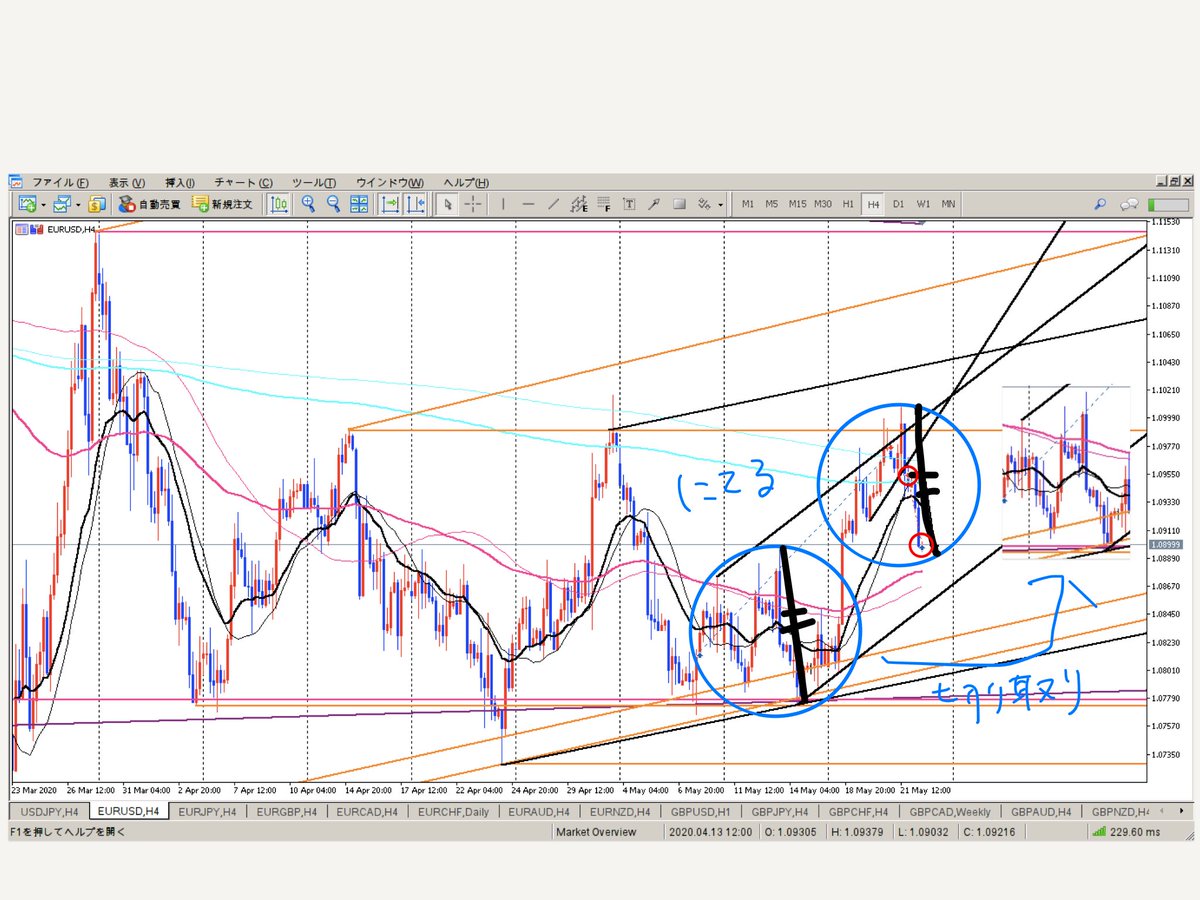
Task: Select the equidistant channel tool
Action: pos(579,204)
